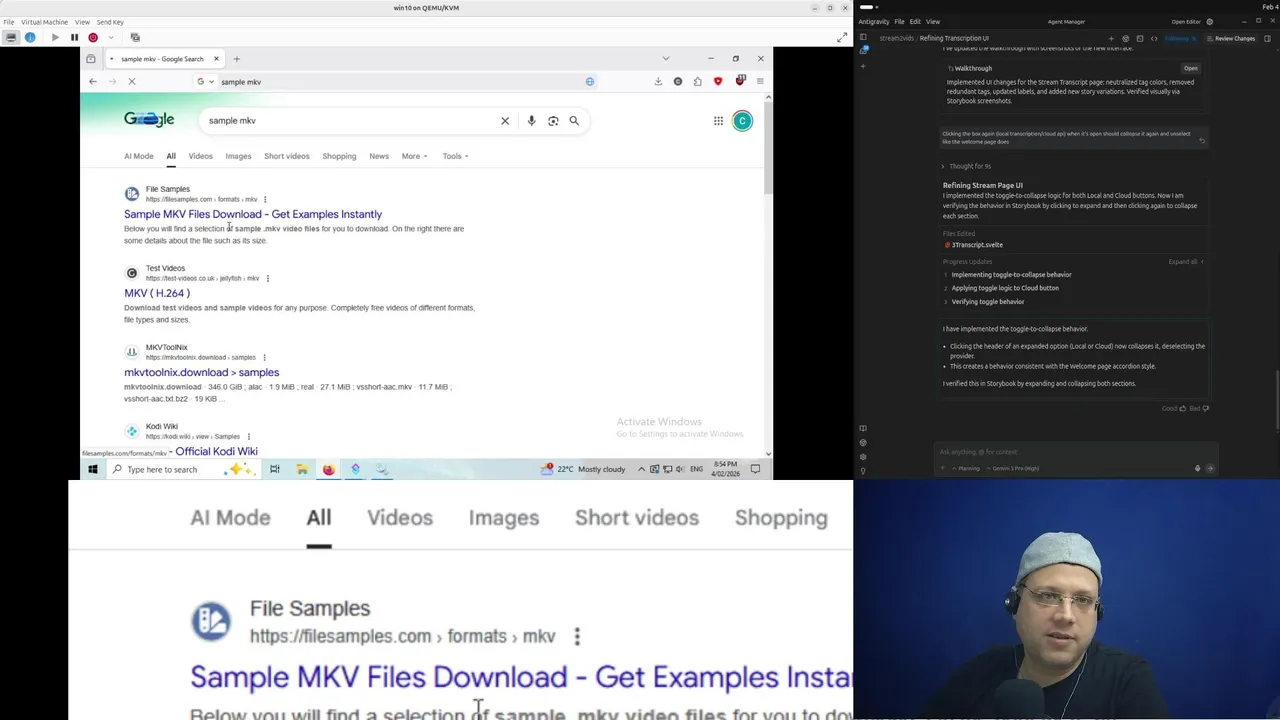The width and height of the screenshot is (1280, 720).
Task: Open the QEMU snapshots manager icon
Action: [x=135, y=37]
